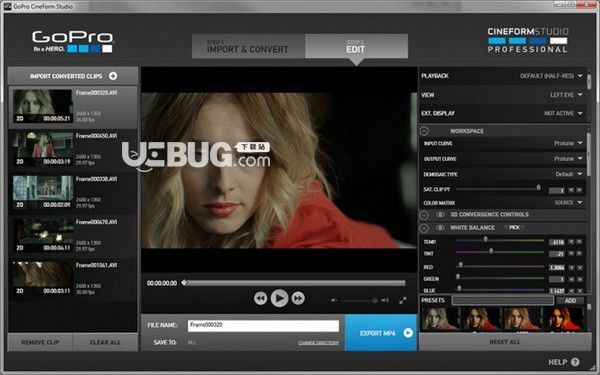Click the rewind button
600x375 pixels.
point(261,298)
